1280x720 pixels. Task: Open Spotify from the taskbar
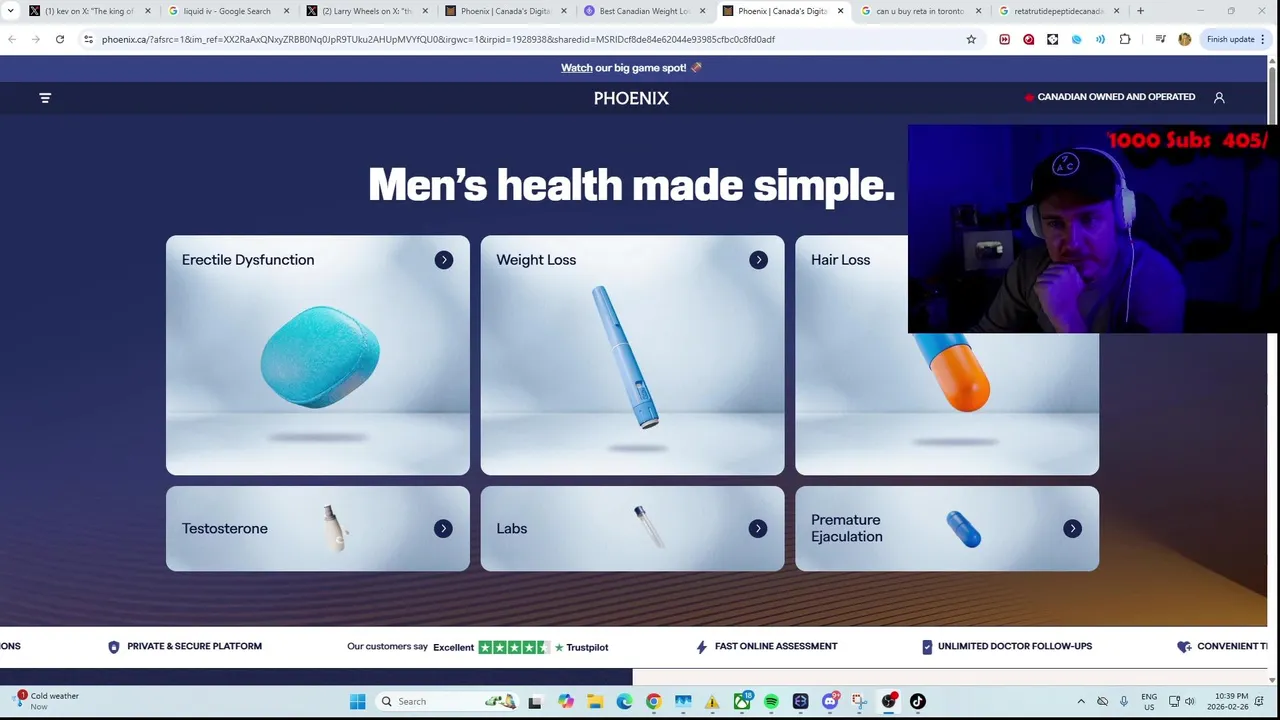[771, 701]
